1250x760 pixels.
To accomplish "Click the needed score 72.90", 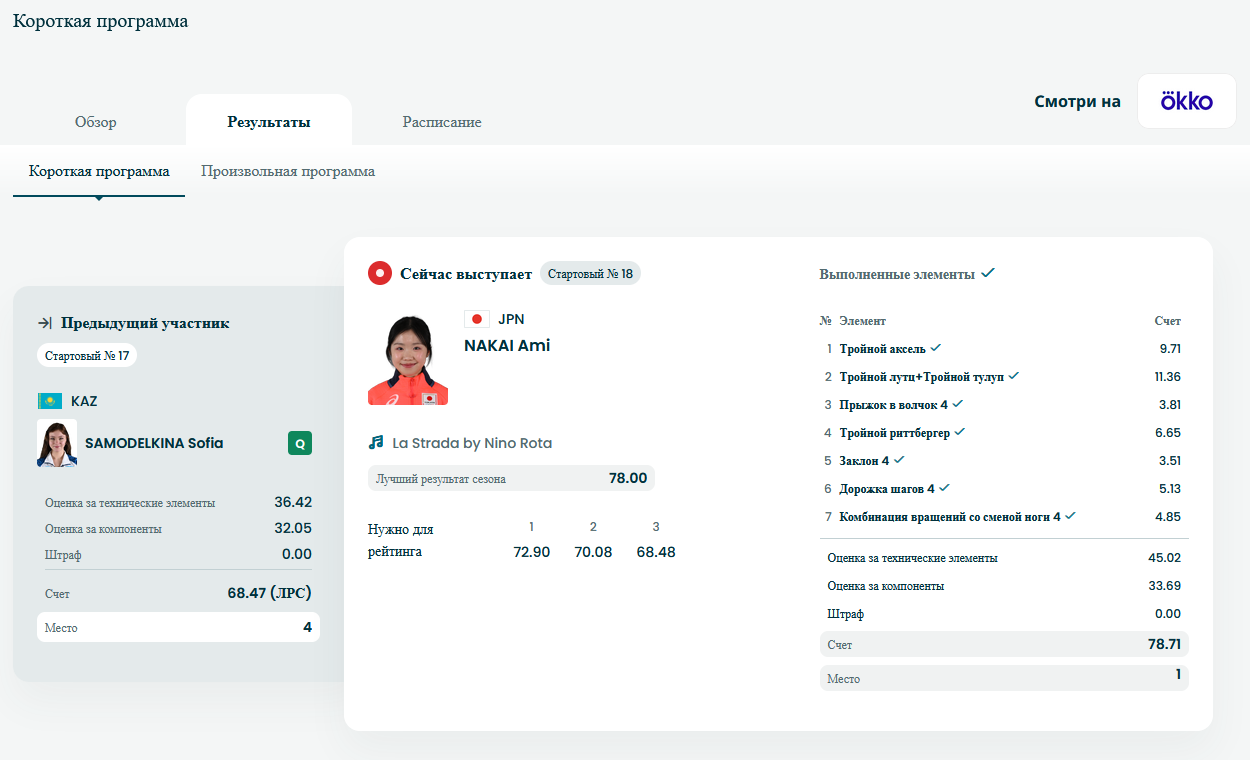I will click(x=531, y=552).
